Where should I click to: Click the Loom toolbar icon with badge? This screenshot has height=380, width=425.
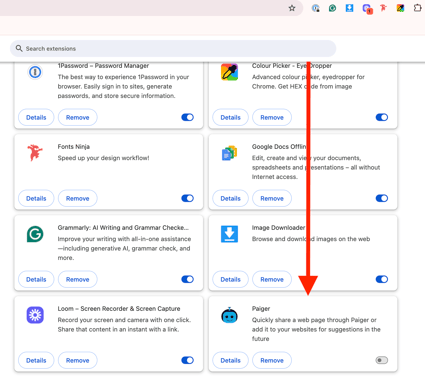coord(367,8)
